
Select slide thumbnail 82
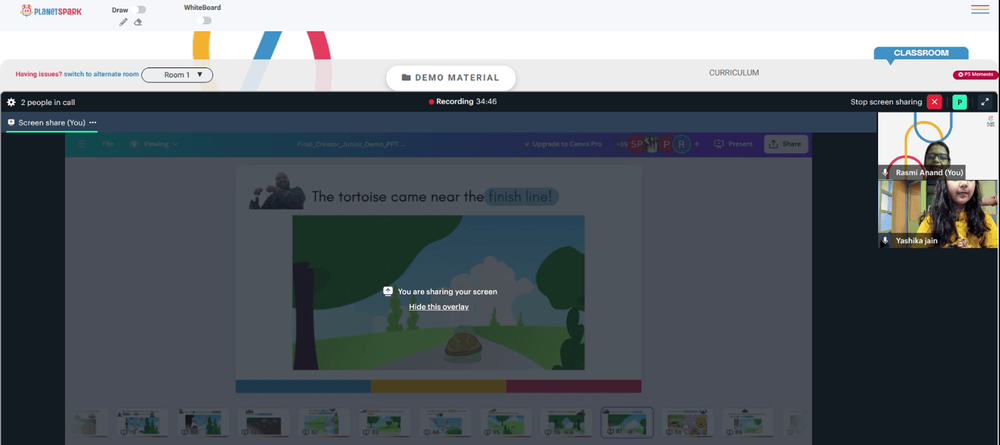324,423
